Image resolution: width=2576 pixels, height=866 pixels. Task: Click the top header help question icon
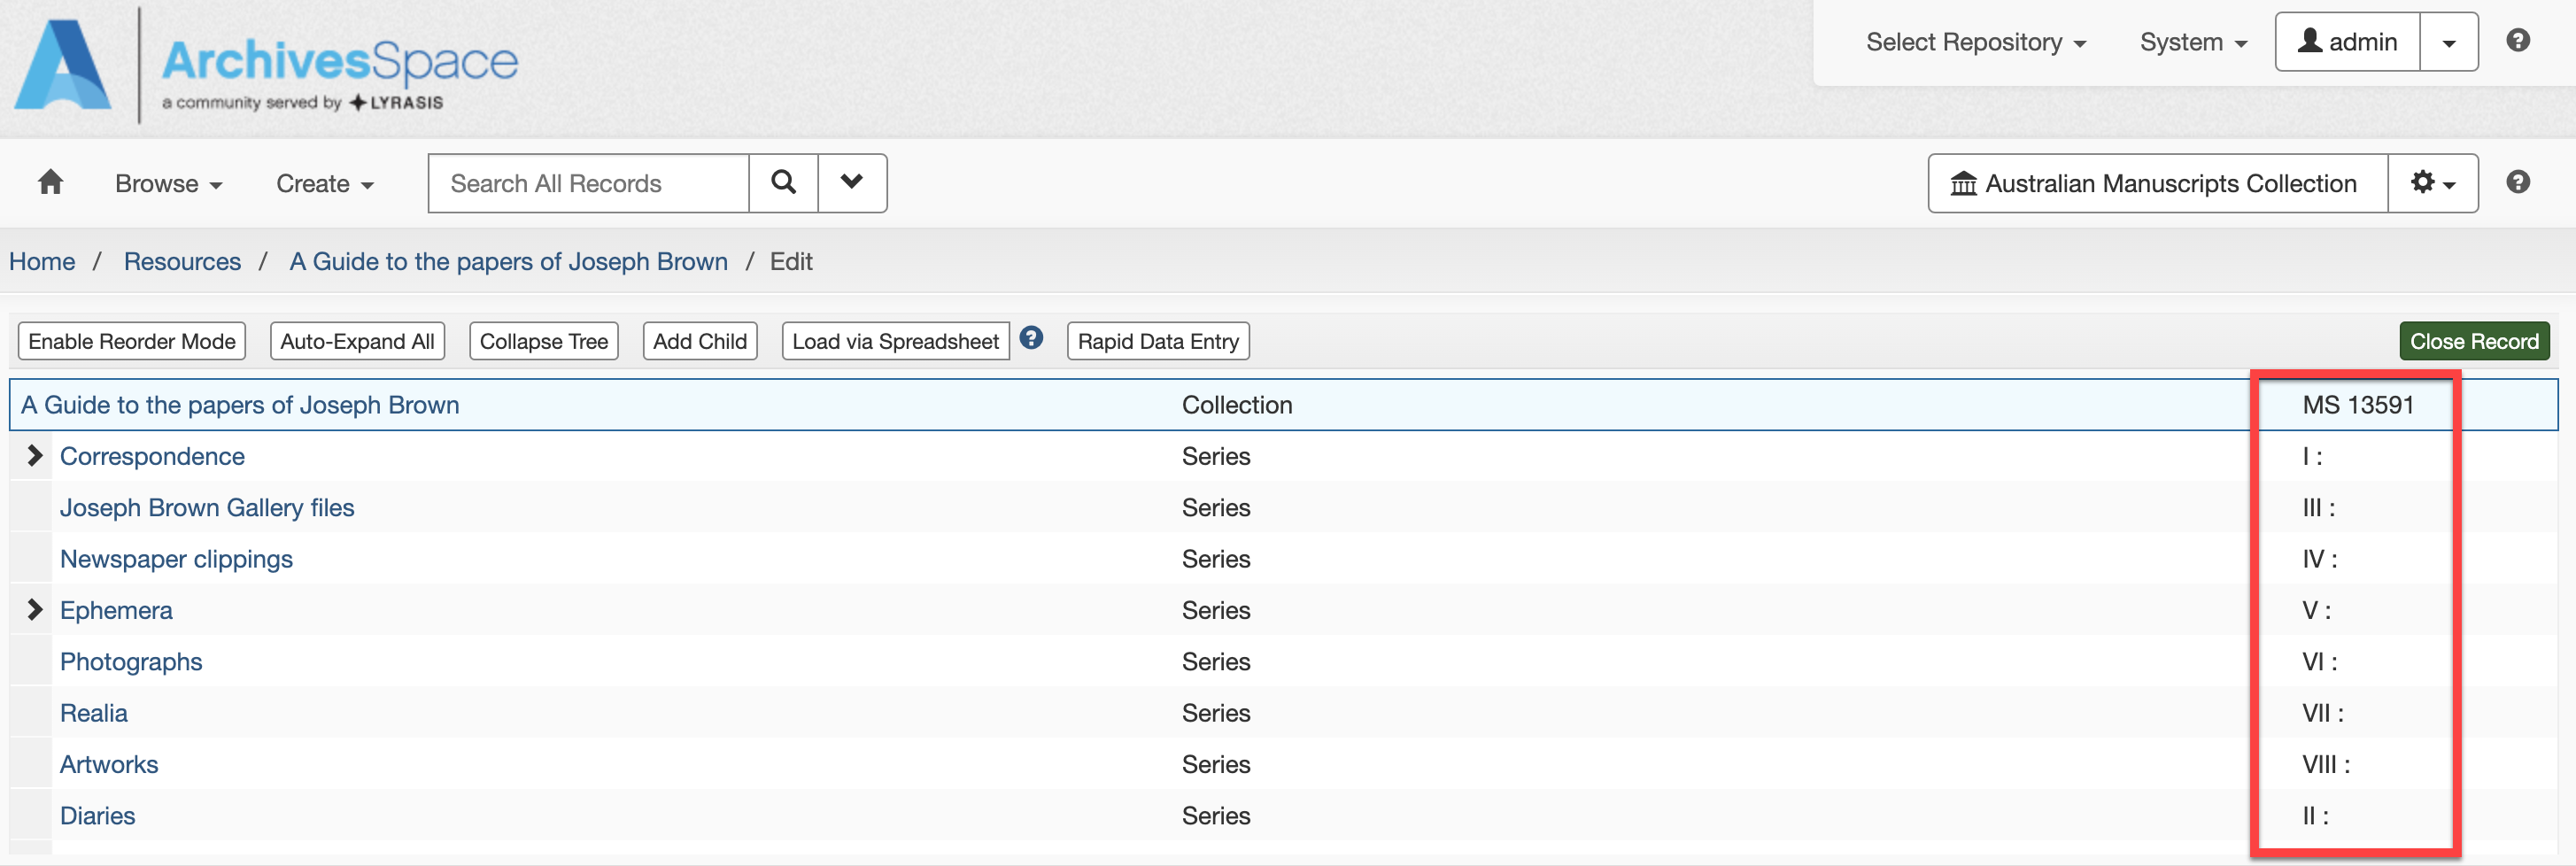coord(2517,41)
